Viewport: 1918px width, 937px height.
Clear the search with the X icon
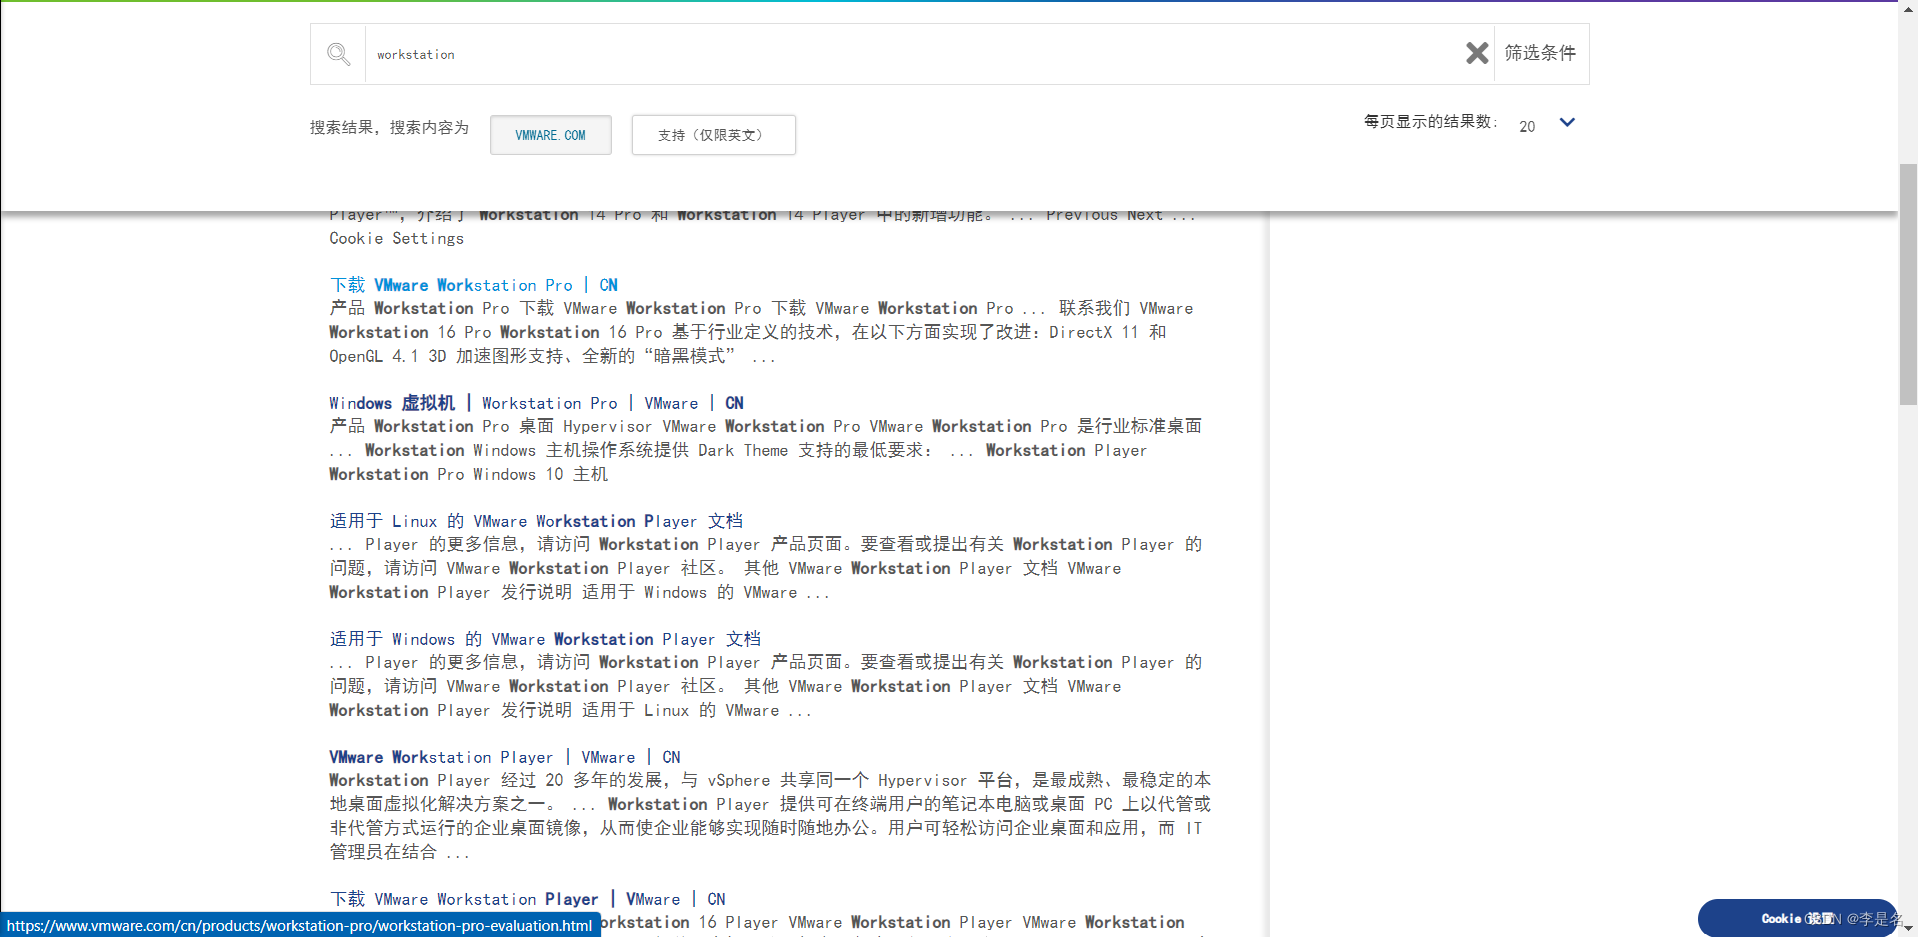pyautogui.click(x=1477, y=53)
